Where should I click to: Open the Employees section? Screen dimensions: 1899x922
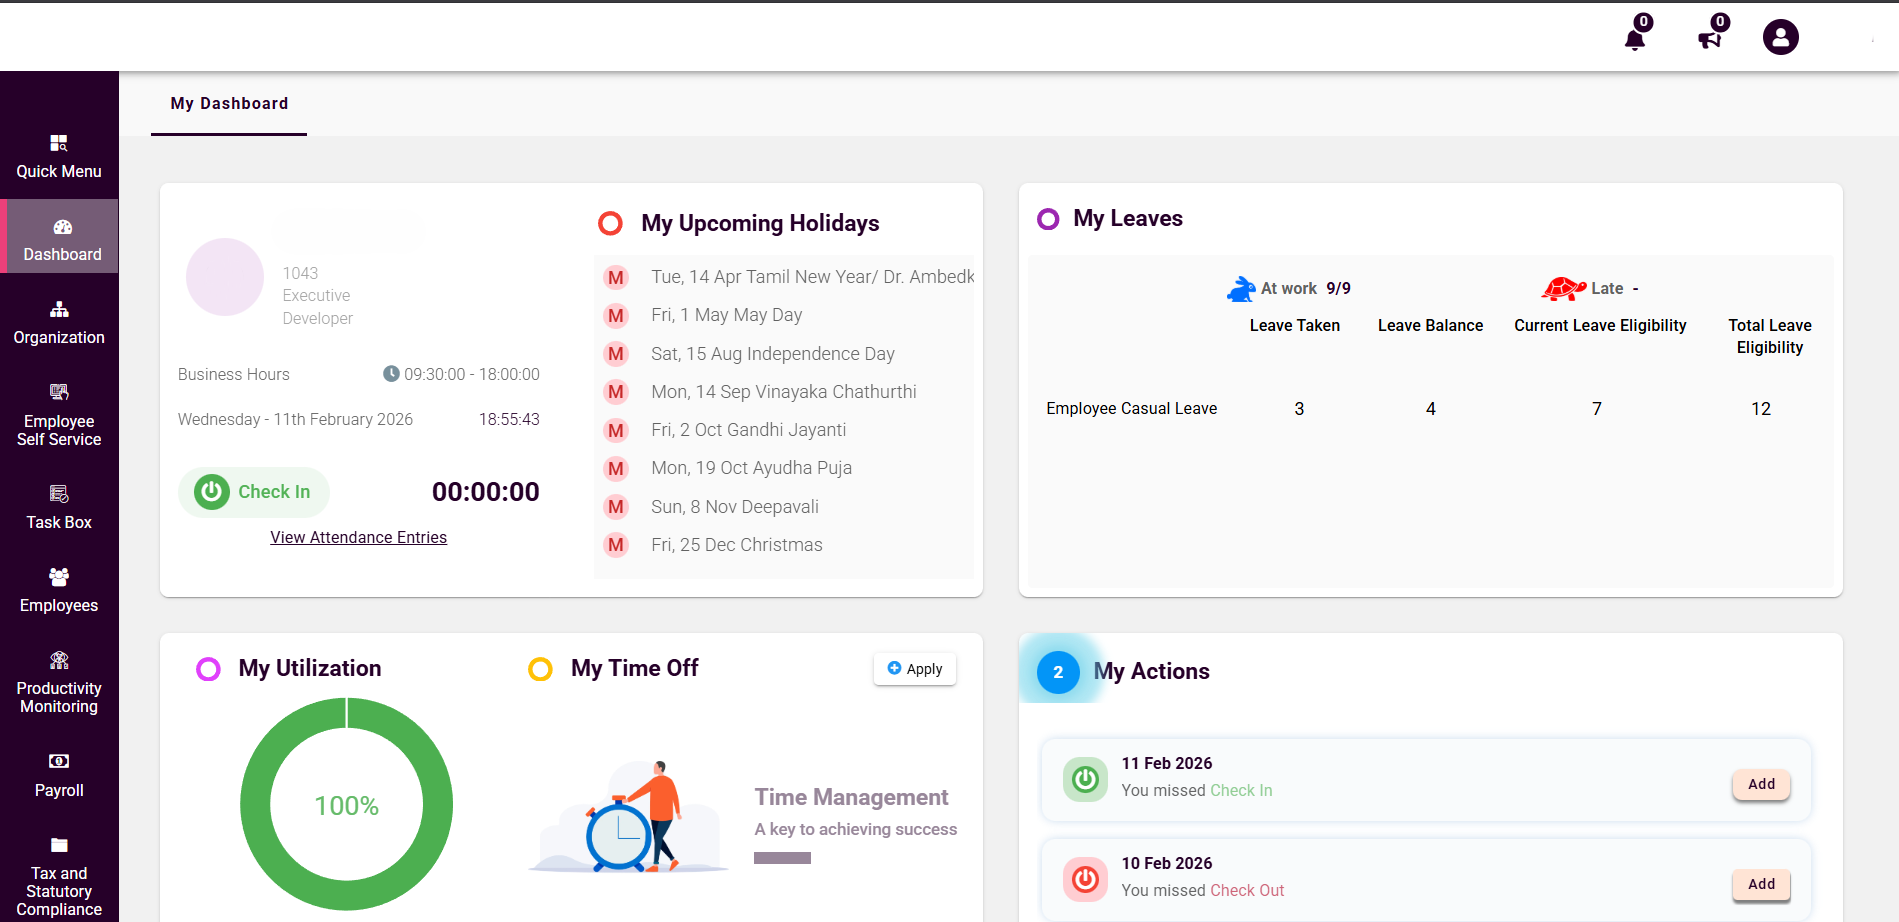[59, 589]
